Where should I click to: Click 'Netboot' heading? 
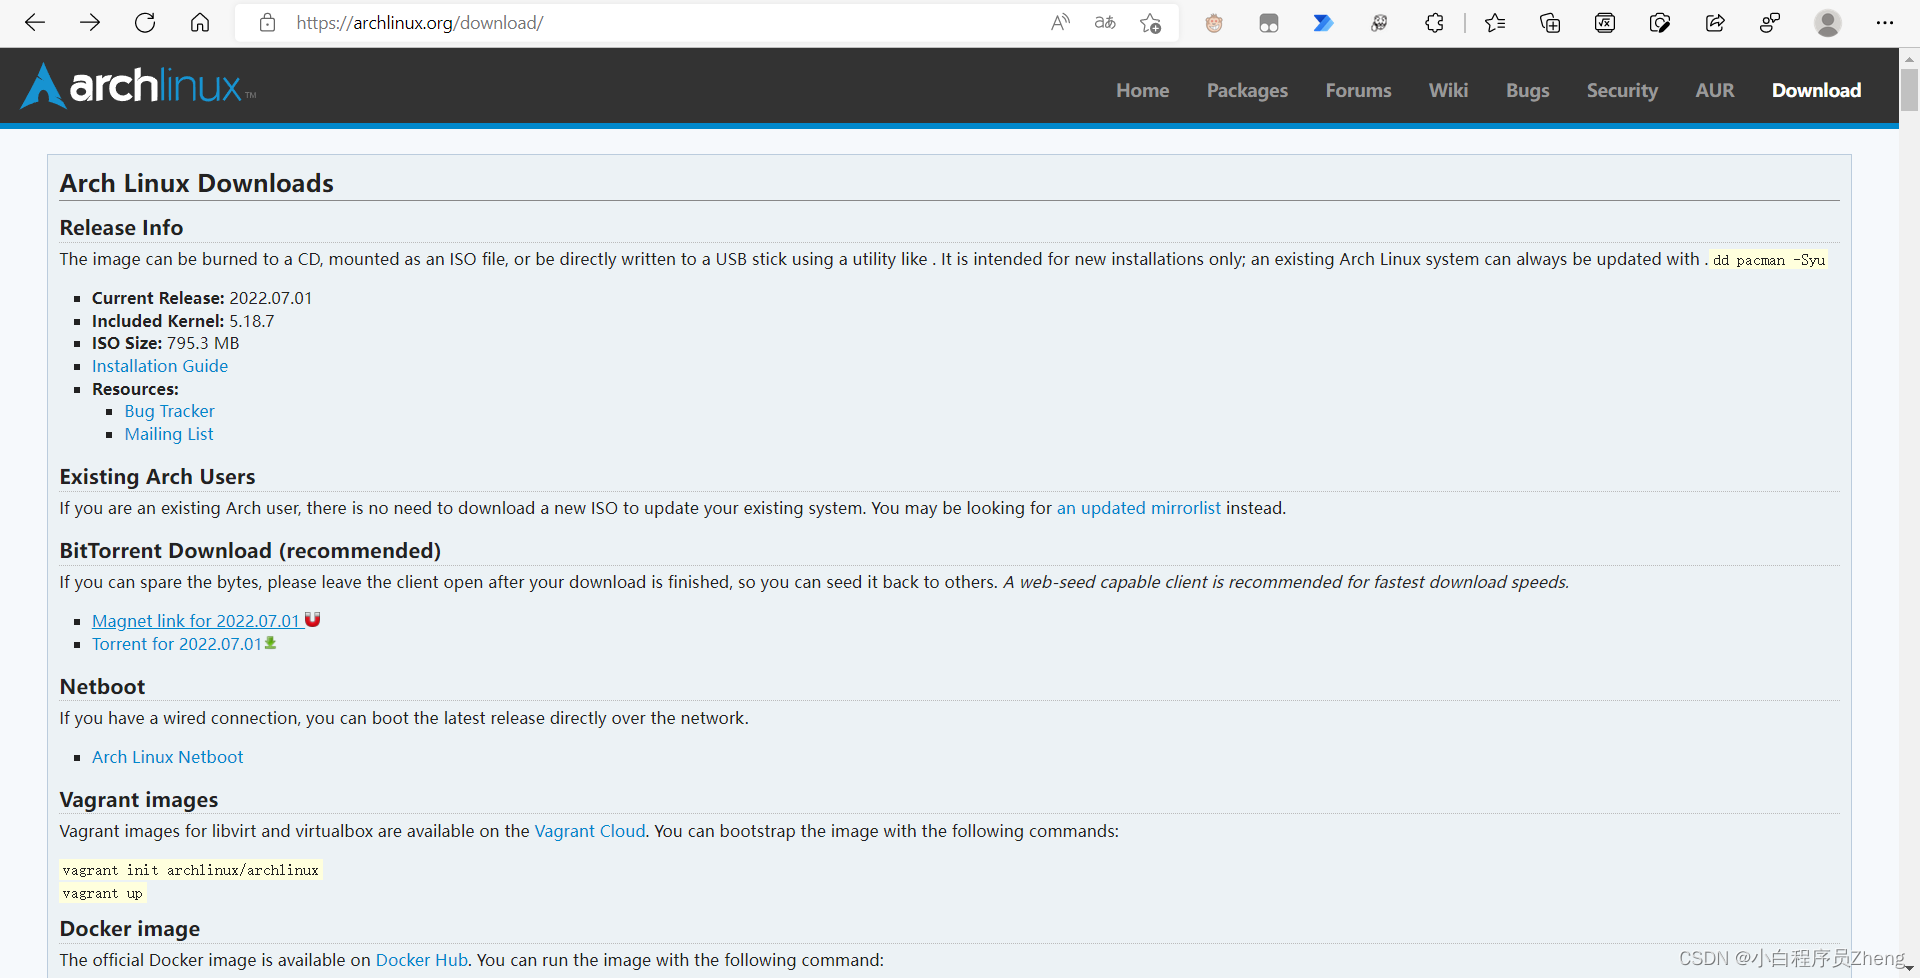pos(102,687)
